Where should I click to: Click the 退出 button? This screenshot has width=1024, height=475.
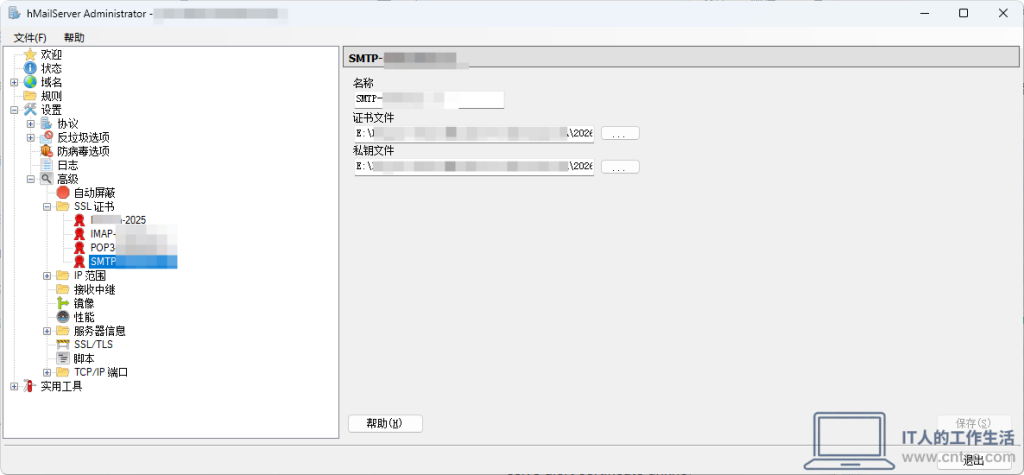(974, 459)
